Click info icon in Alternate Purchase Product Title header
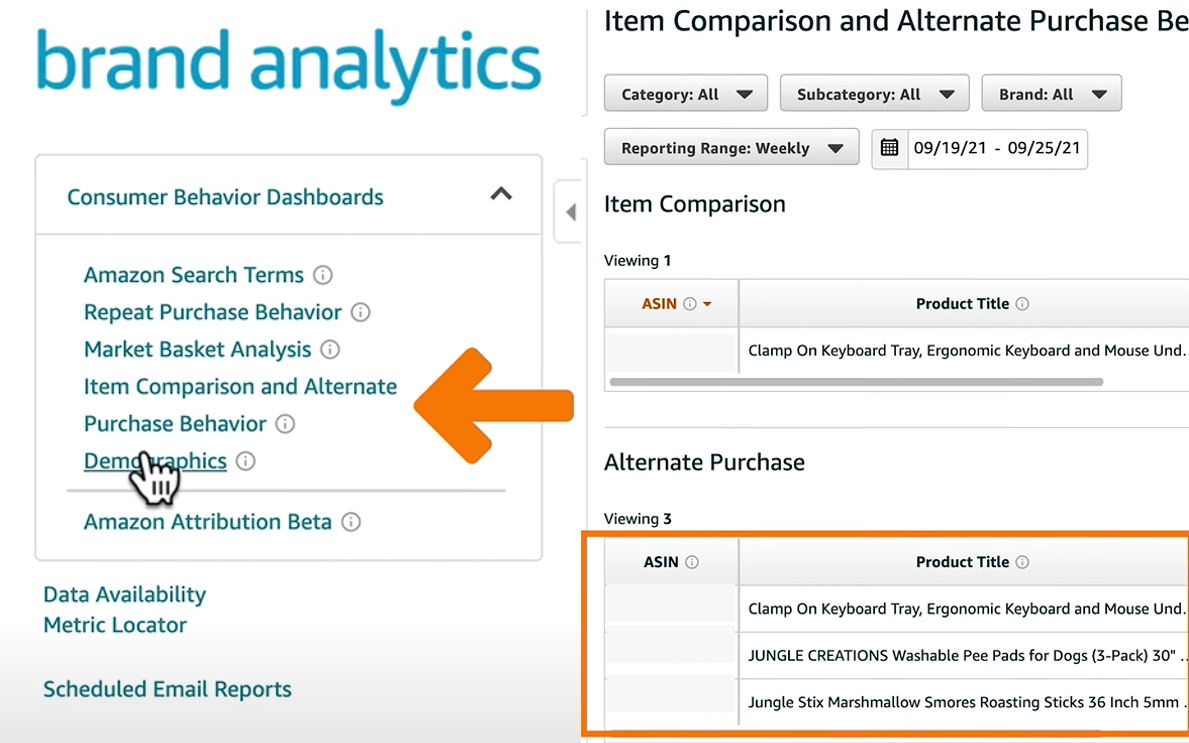Image resolution: width=1189 pixels, height=743 pixels. pyautogui.click(x=1022, y=562)
